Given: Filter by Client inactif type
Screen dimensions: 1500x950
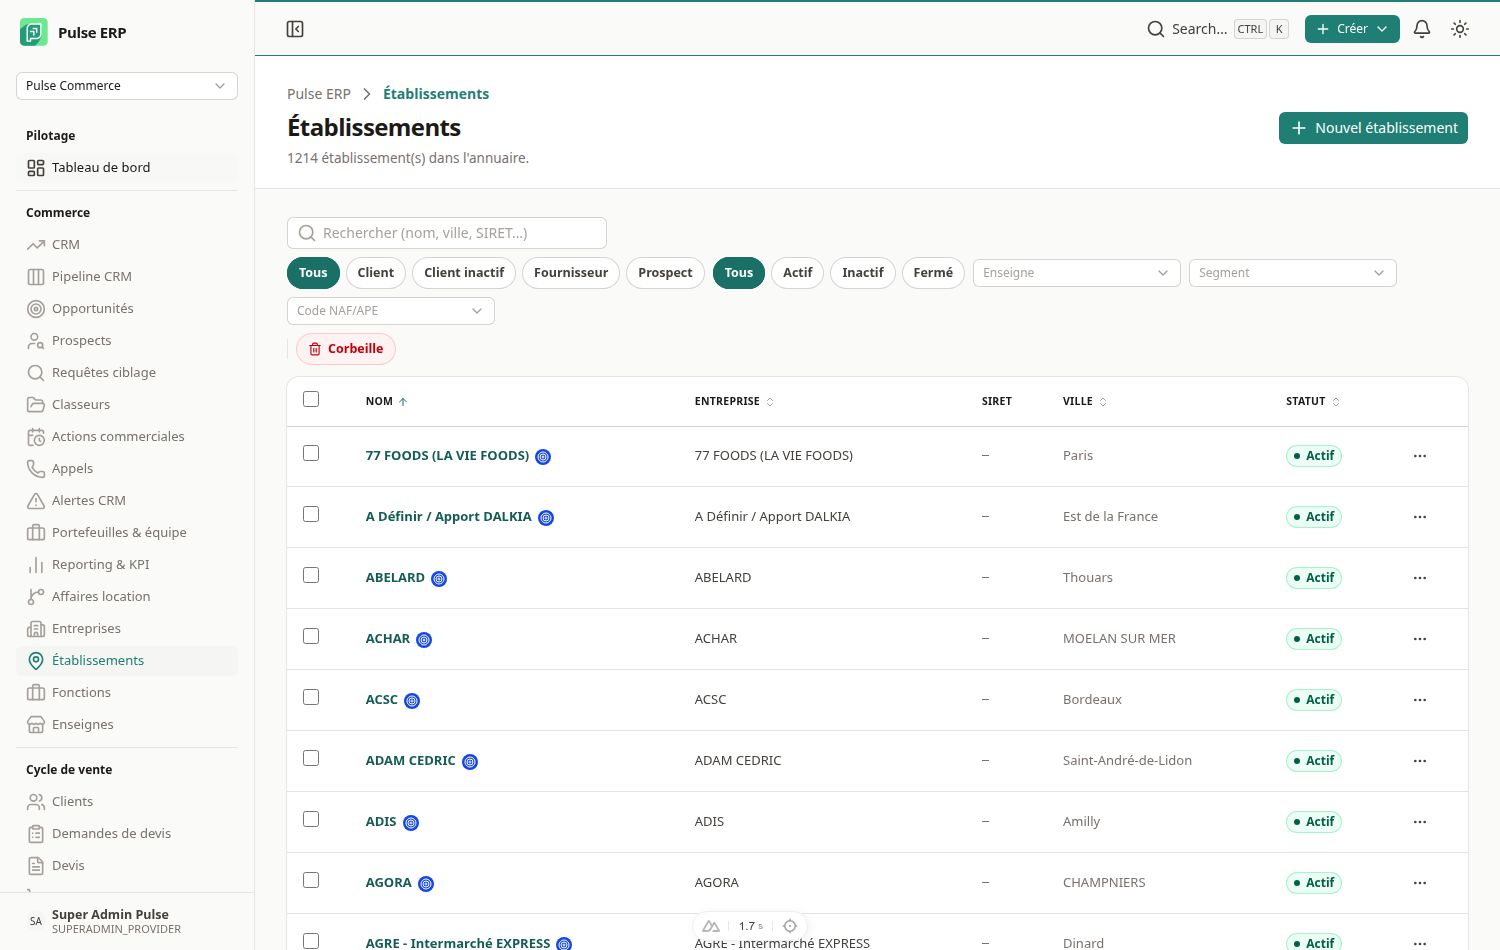Looking at the screenshot, I should tap(464, 273).
